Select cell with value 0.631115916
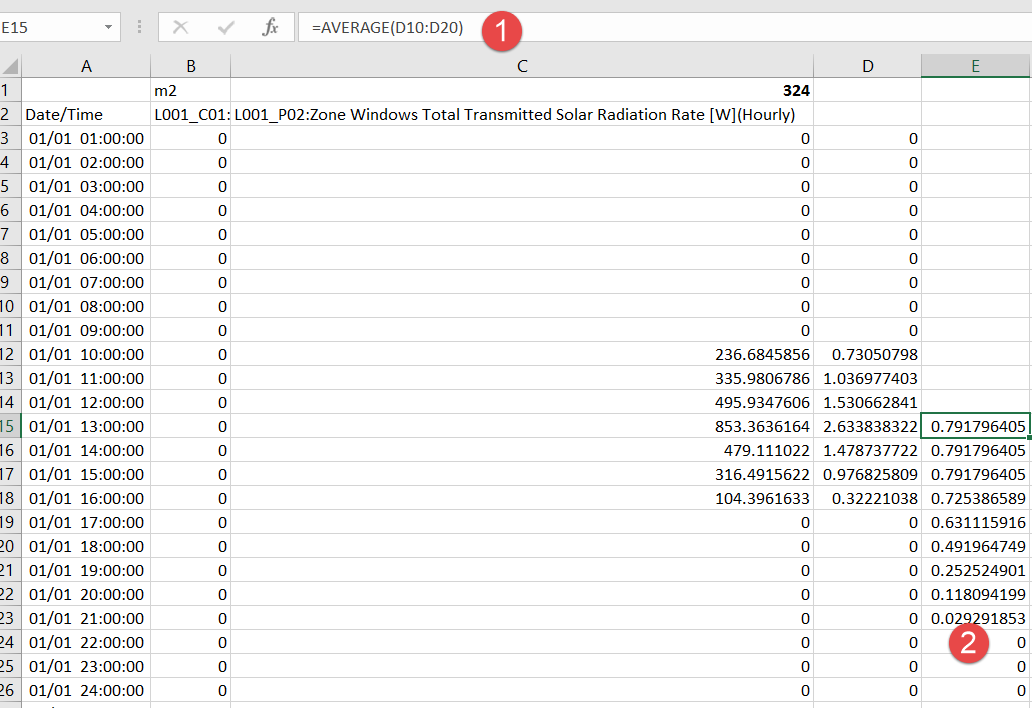Screen dimensions: 1032x708 pos(975,522)
